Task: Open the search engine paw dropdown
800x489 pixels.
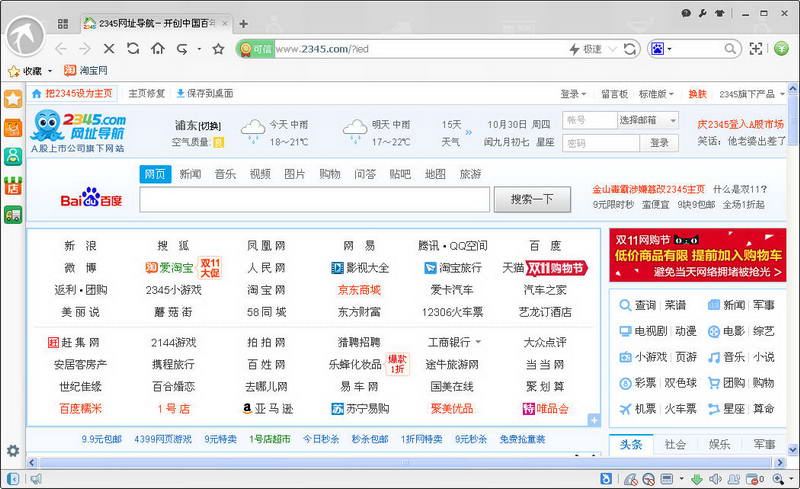Action: [669, 49]
